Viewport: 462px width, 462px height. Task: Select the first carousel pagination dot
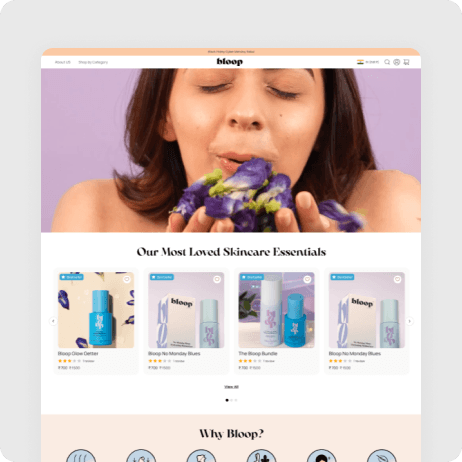coord(227,400)
